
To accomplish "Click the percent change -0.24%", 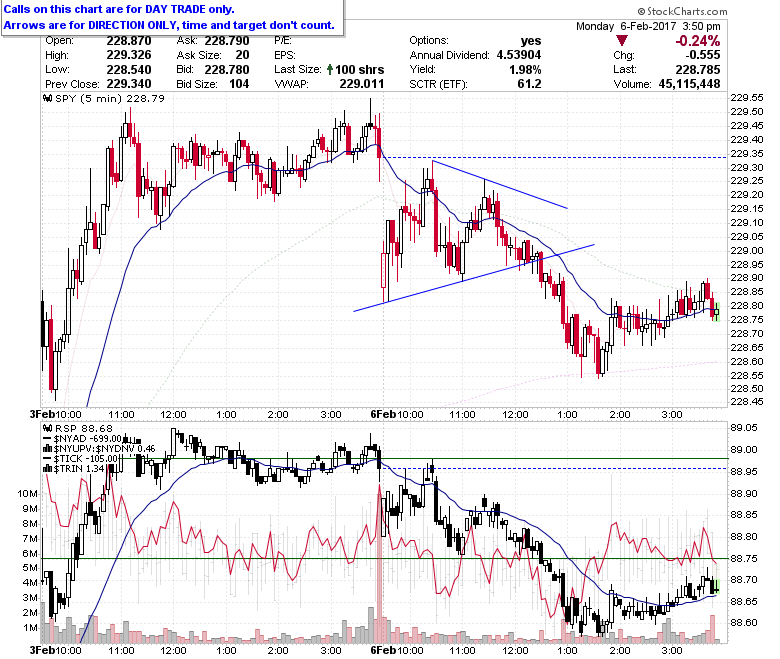I will 697,40.
